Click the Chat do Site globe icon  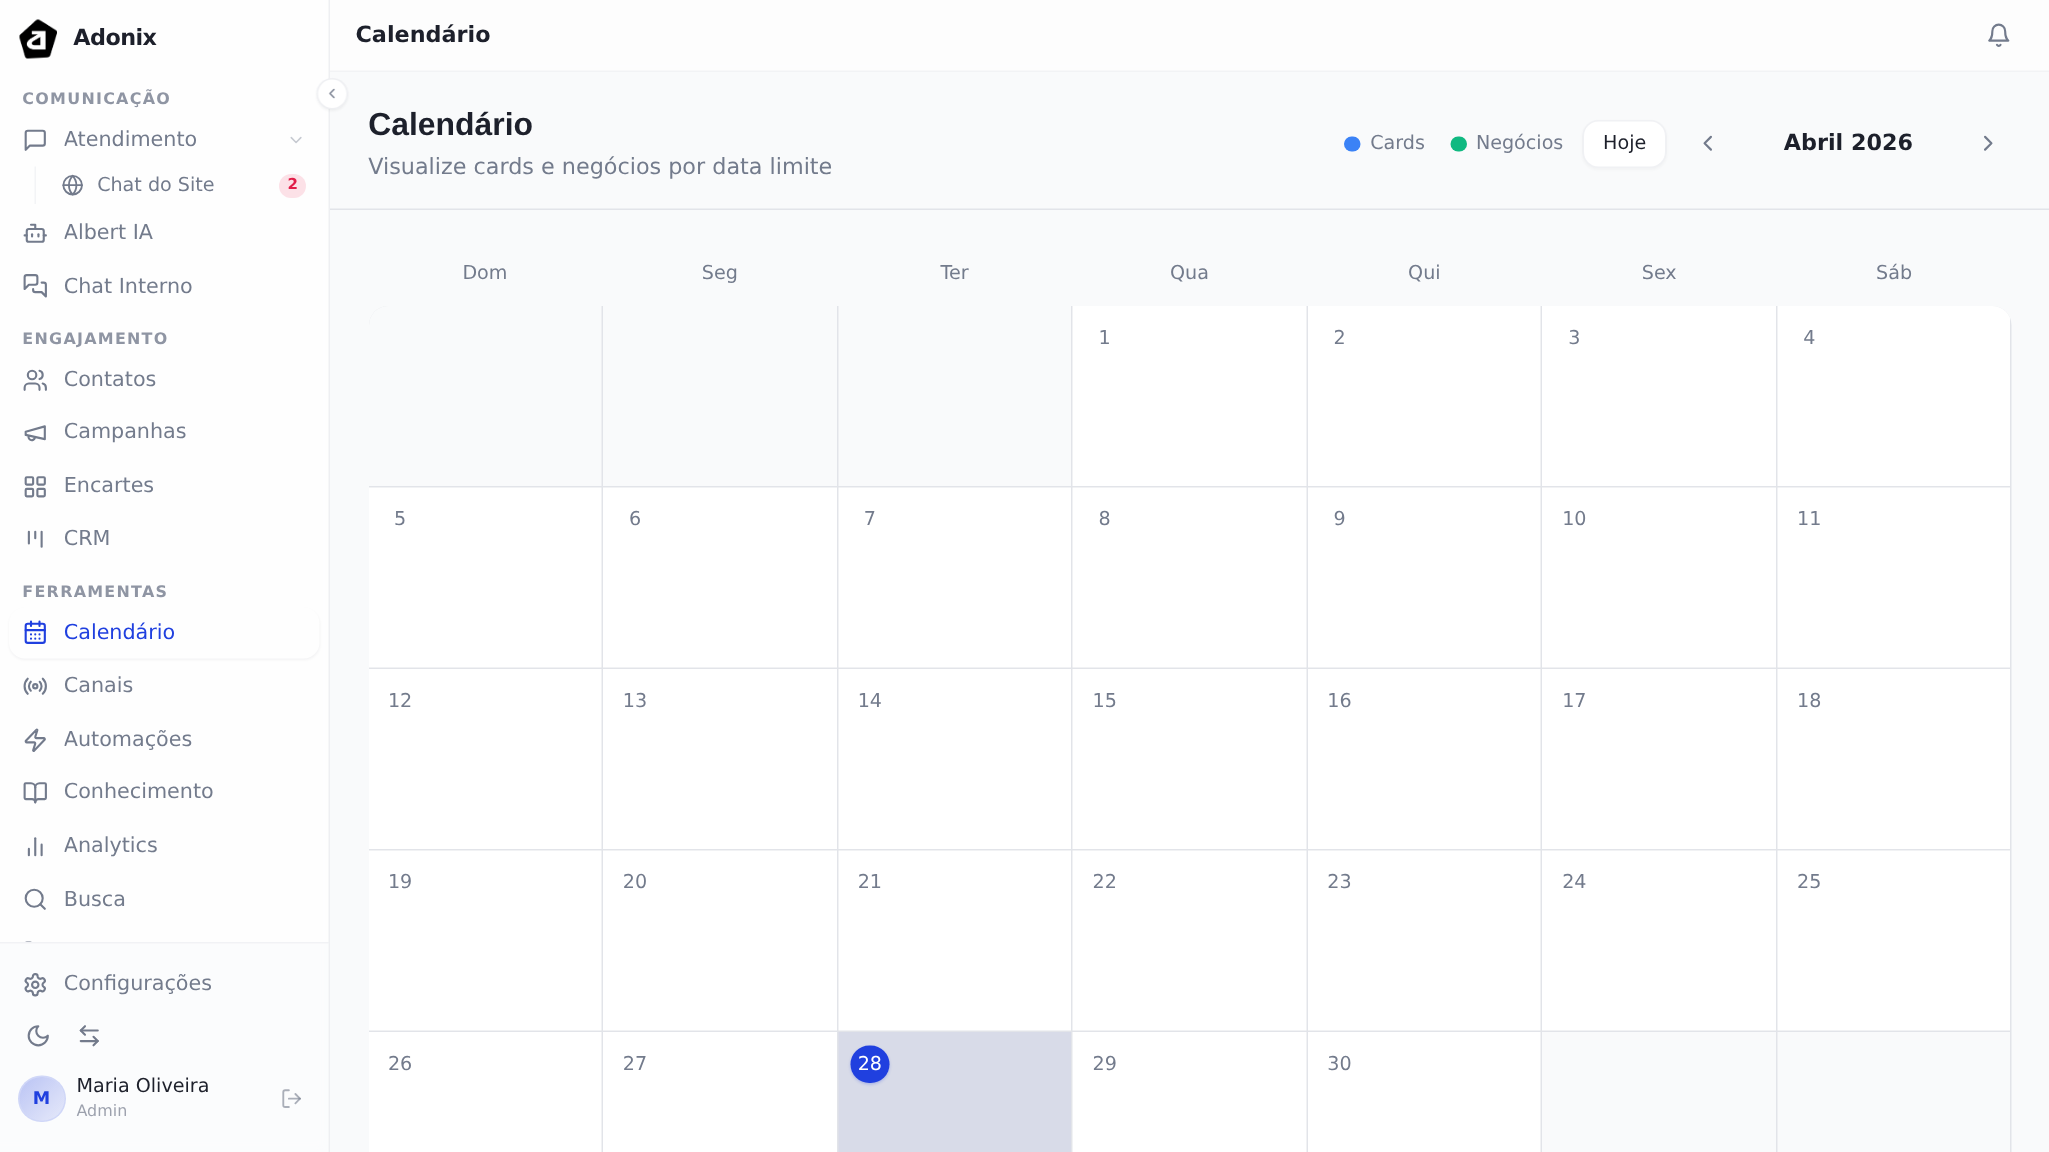point(73,185)
